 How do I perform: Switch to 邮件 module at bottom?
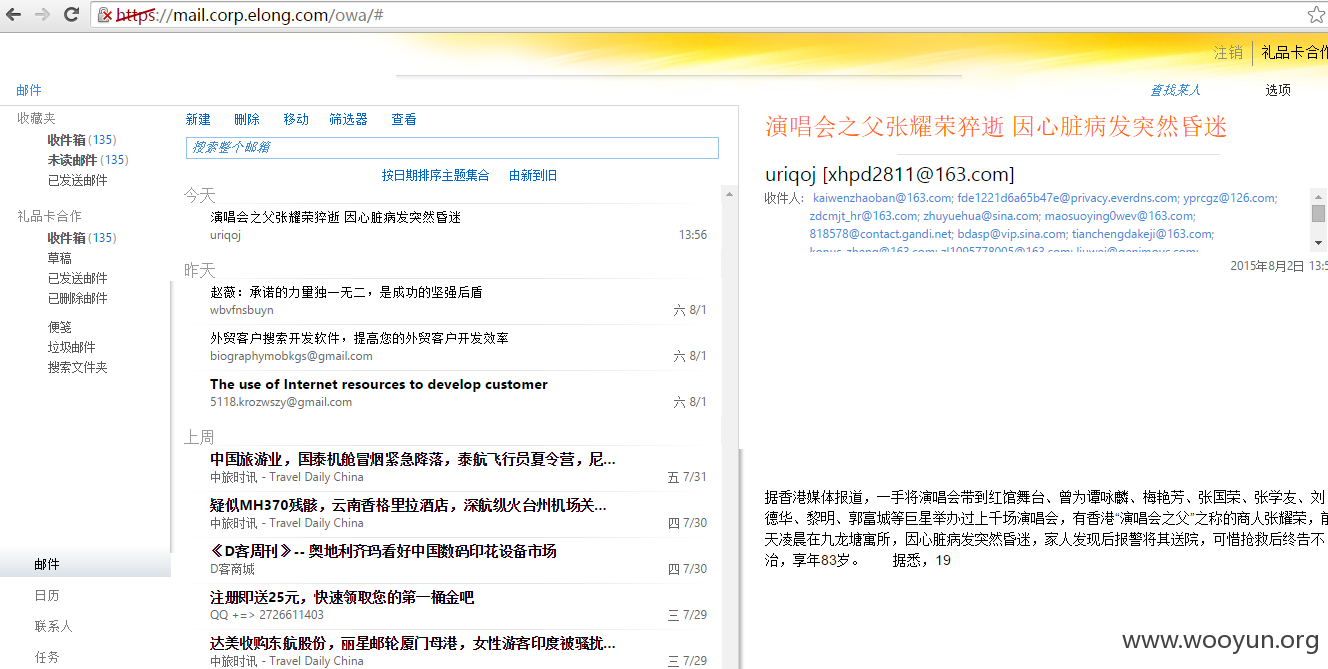pyautogui.click(x=85, y=564)
